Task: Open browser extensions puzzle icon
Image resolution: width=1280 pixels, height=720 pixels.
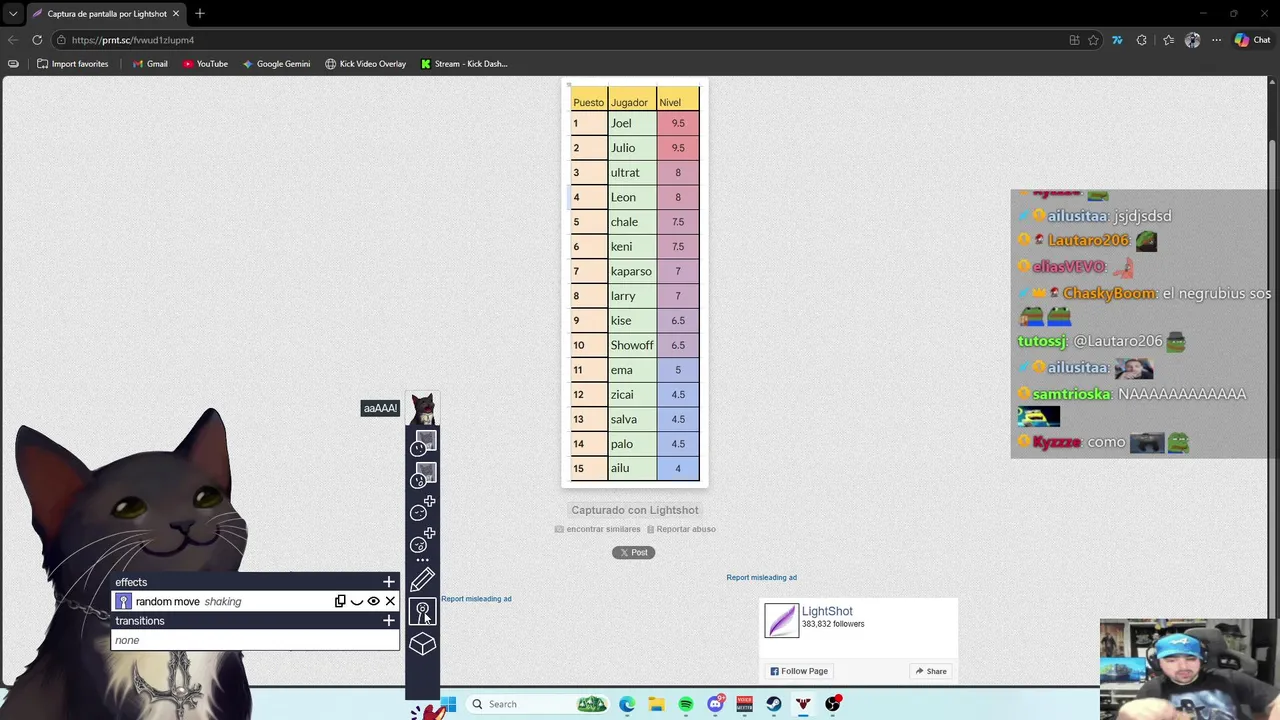Action: coord(1141,40)
